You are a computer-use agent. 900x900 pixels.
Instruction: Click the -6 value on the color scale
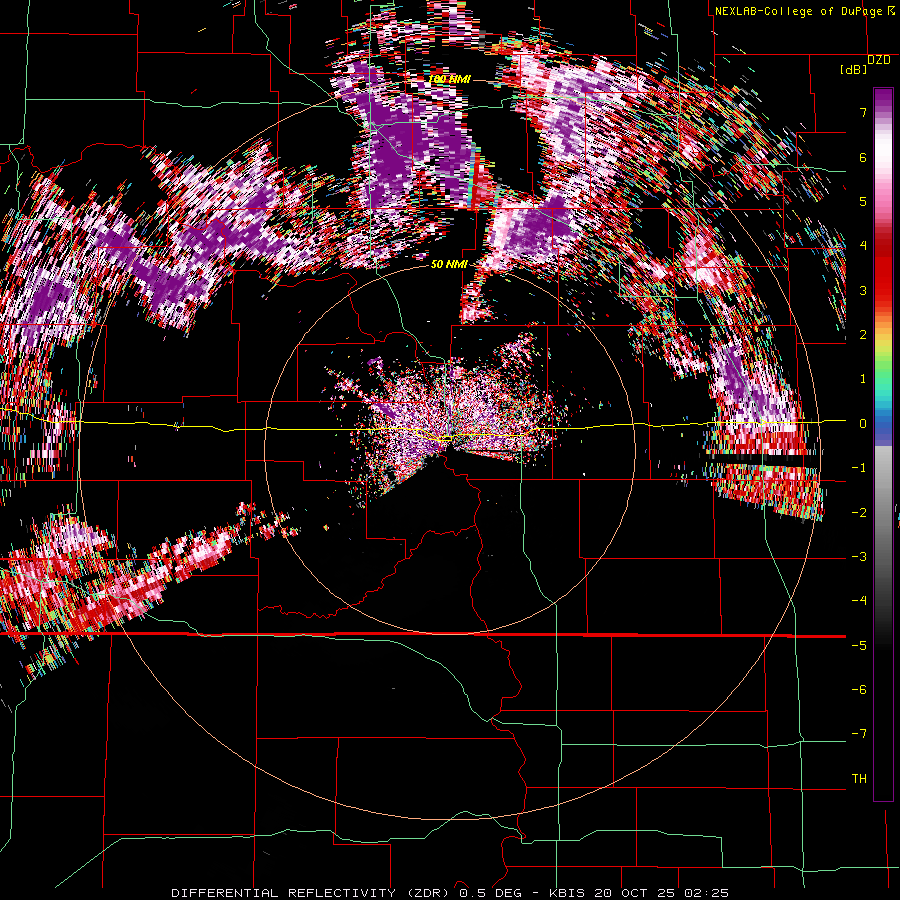click(859, 690)
